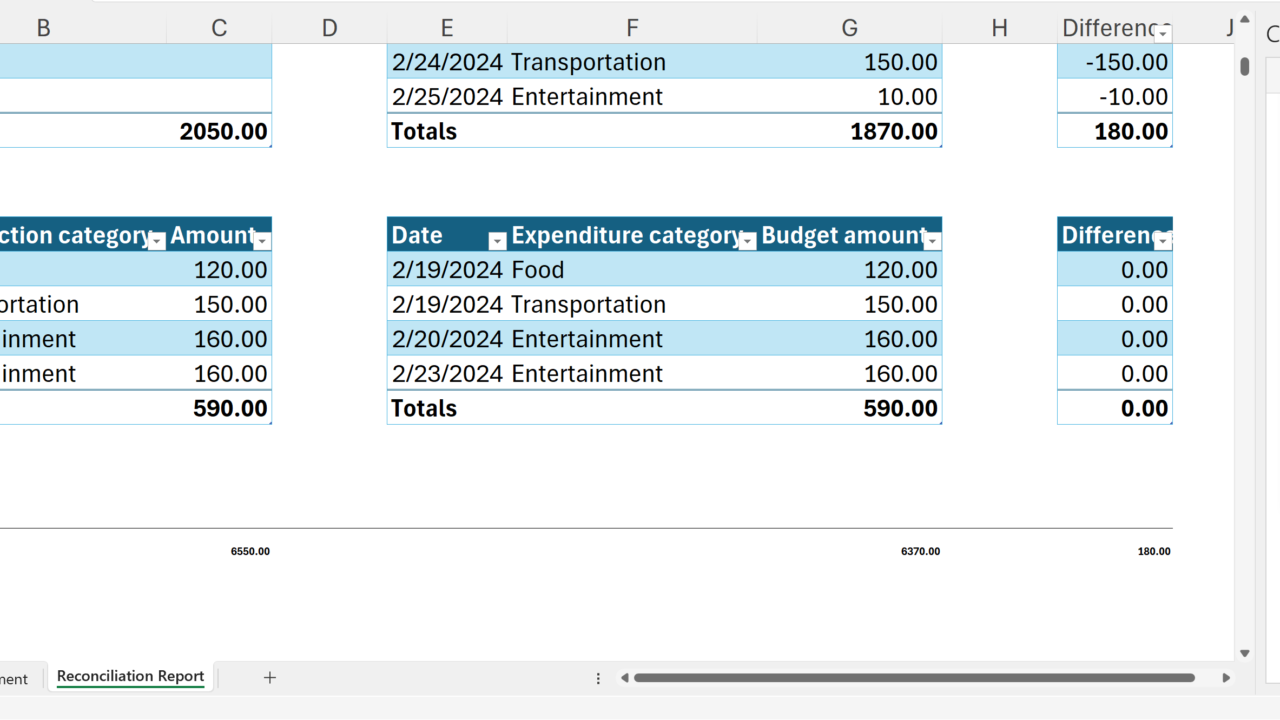Add a new sheet with plus icon
The width and height of the screenshot is (1280, 720).
[269, 677]
